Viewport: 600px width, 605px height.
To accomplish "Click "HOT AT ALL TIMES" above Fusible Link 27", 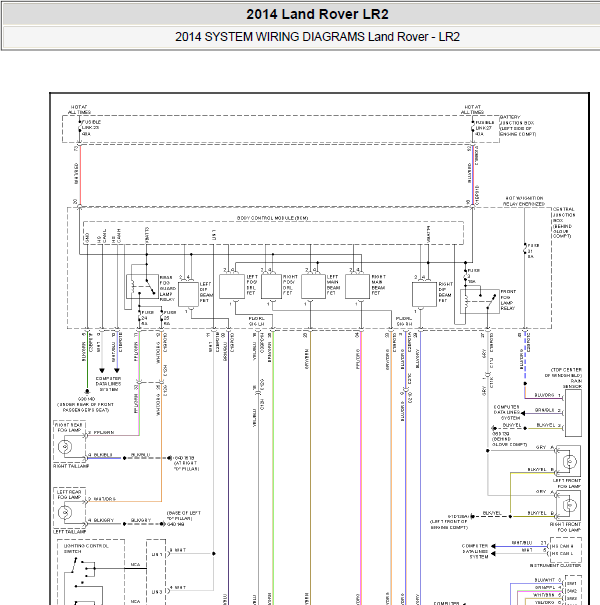I will pyautogui.click(x=472, y=109).
